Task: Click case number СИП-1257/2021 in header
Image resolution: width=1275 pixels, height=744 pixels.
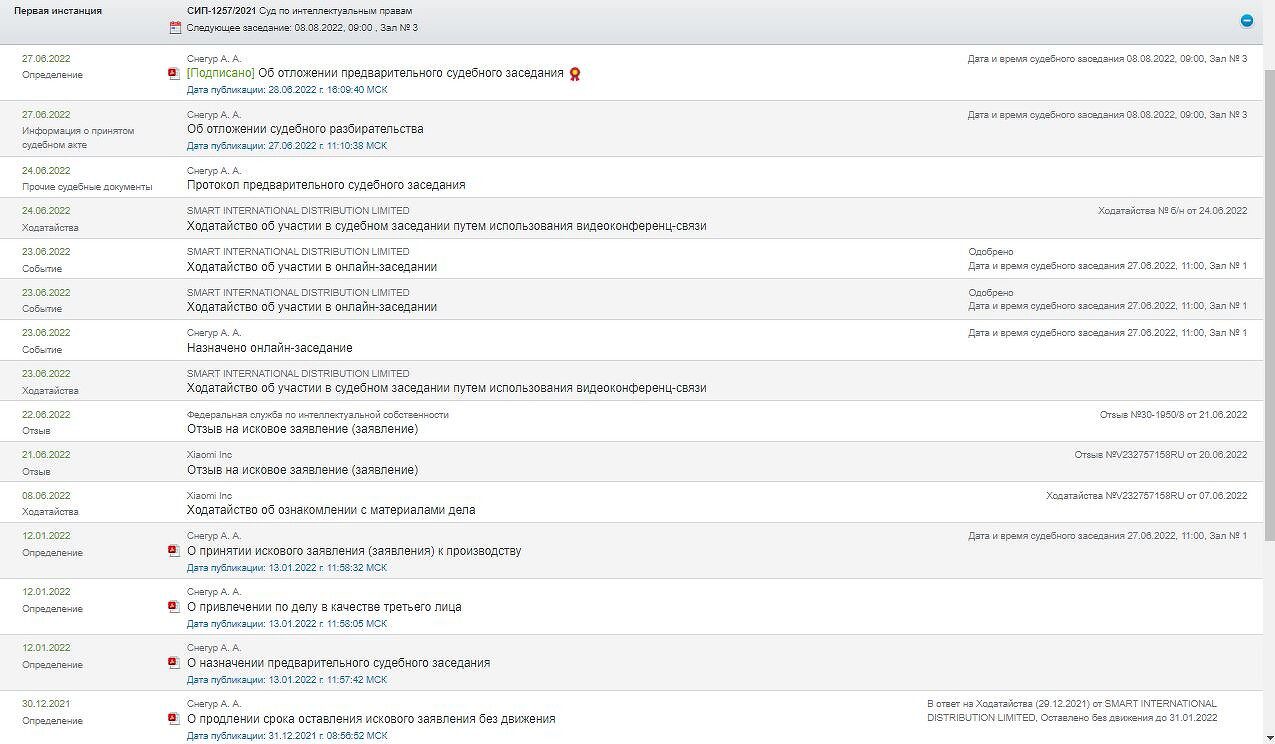Action: click(221, 11)
